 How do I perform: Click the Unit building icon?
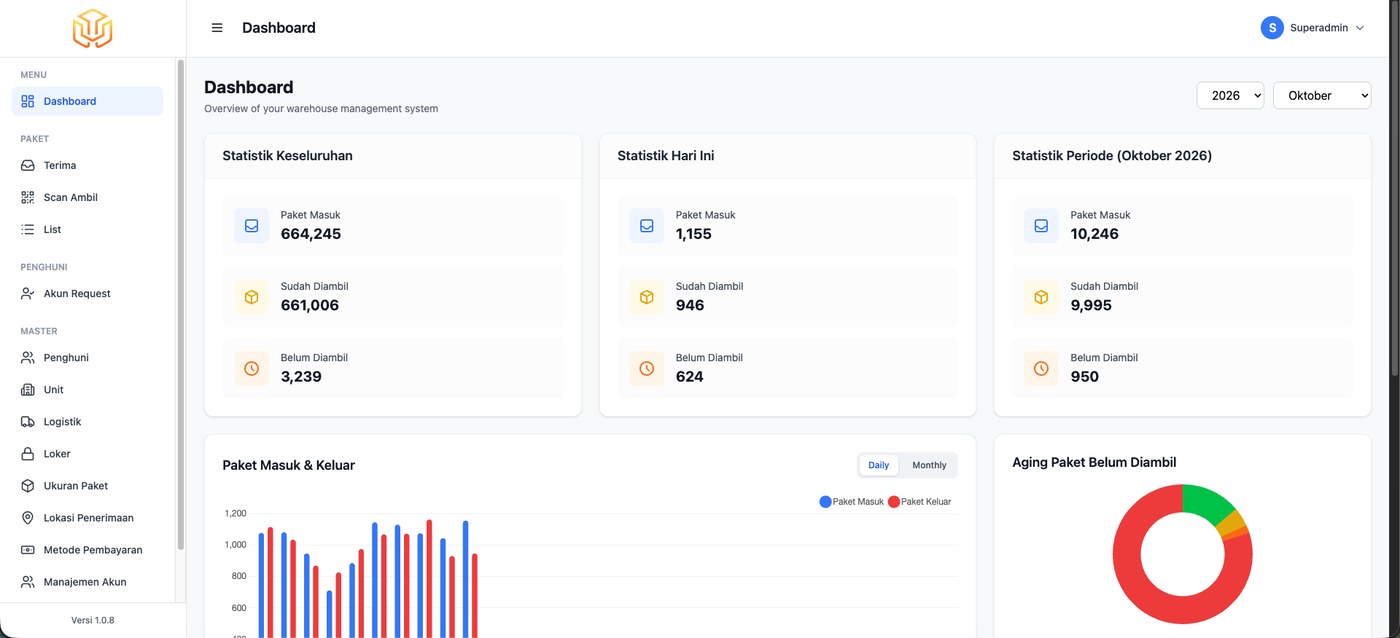(28, 389)
